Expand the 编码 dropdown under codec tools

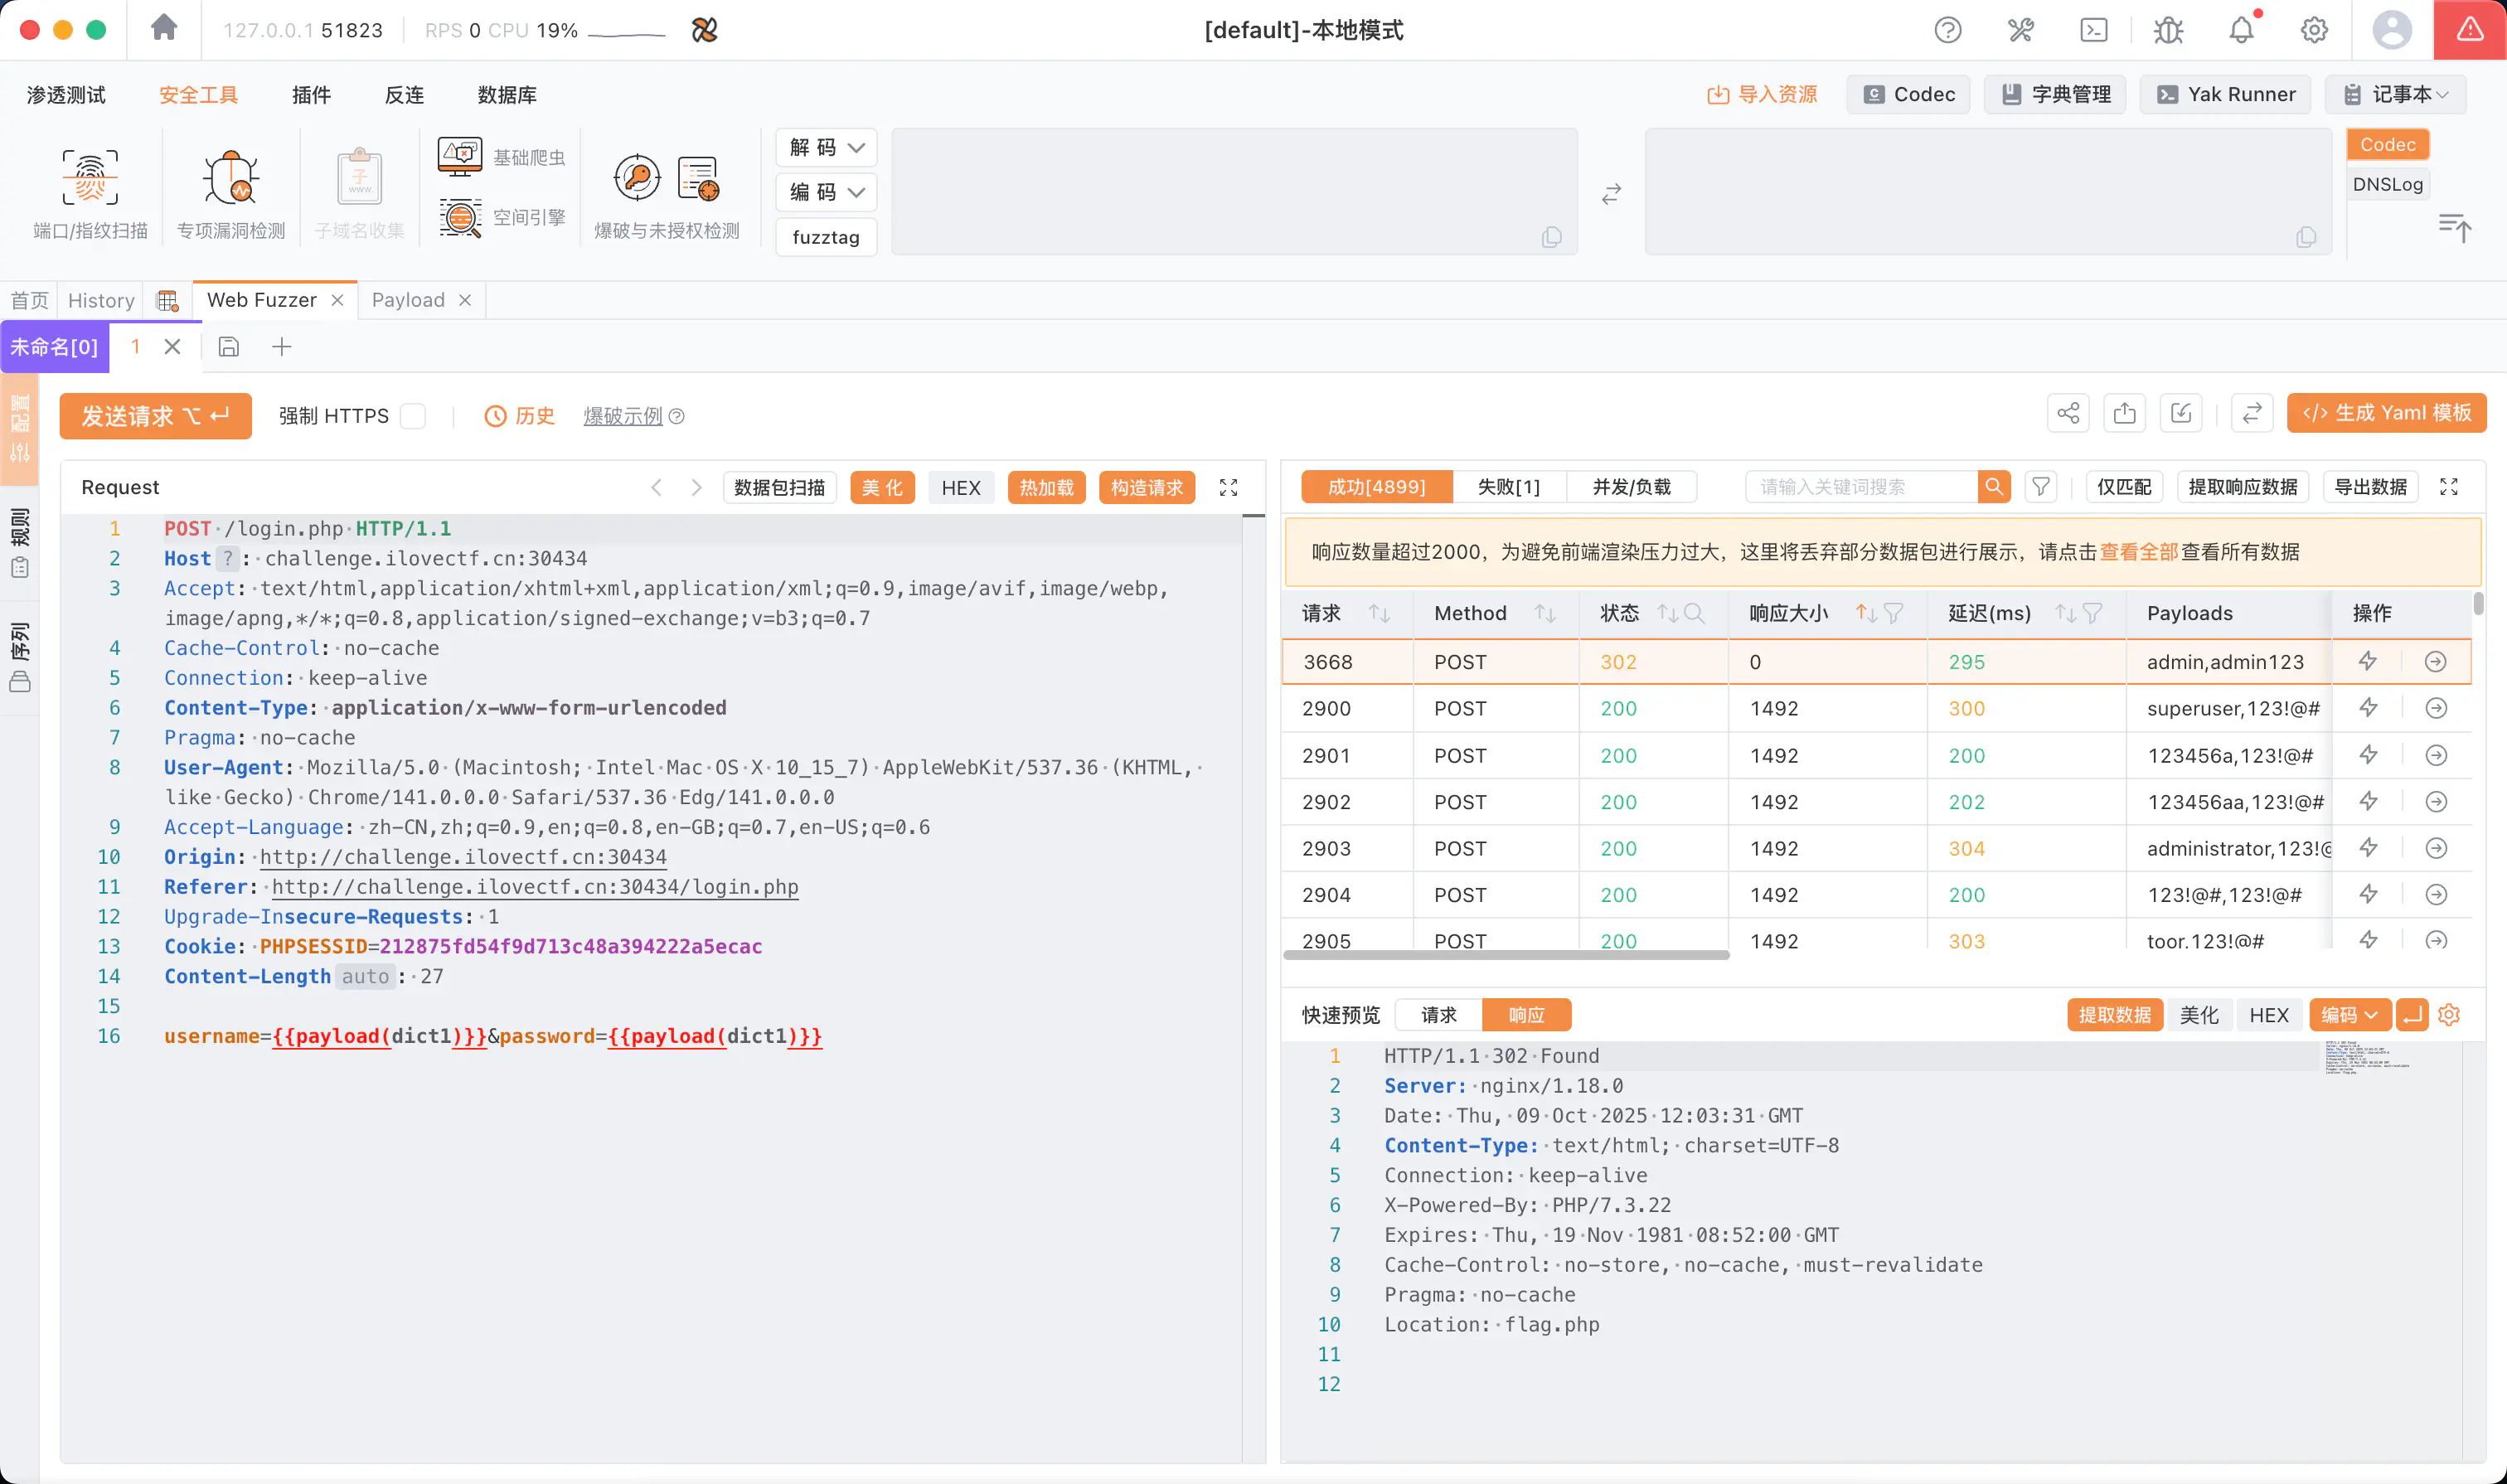[826, 192]
